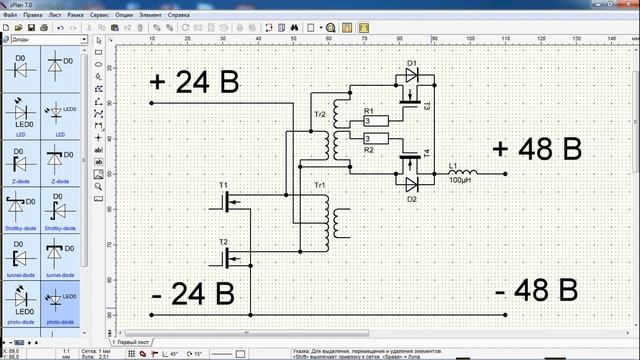This screenshot has width=640, height=360.
Task: Select the ellipse drawing tool
Action: pyautogui.click(x=98, y=64)
